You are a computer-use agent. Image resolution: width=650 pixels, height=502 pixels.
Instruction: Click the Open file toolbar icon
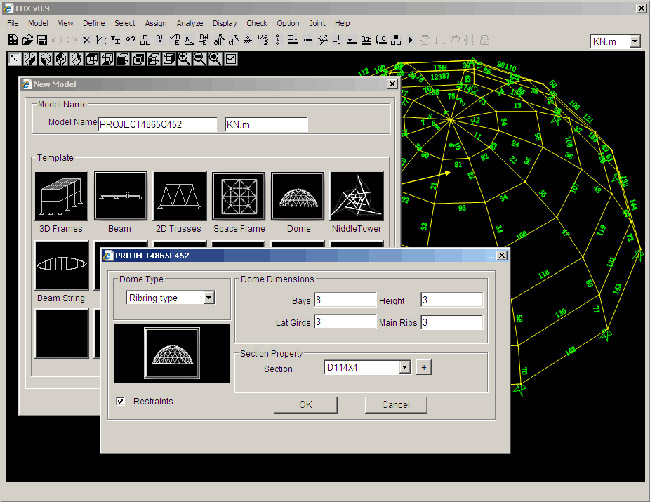click(x=26, y=40)
